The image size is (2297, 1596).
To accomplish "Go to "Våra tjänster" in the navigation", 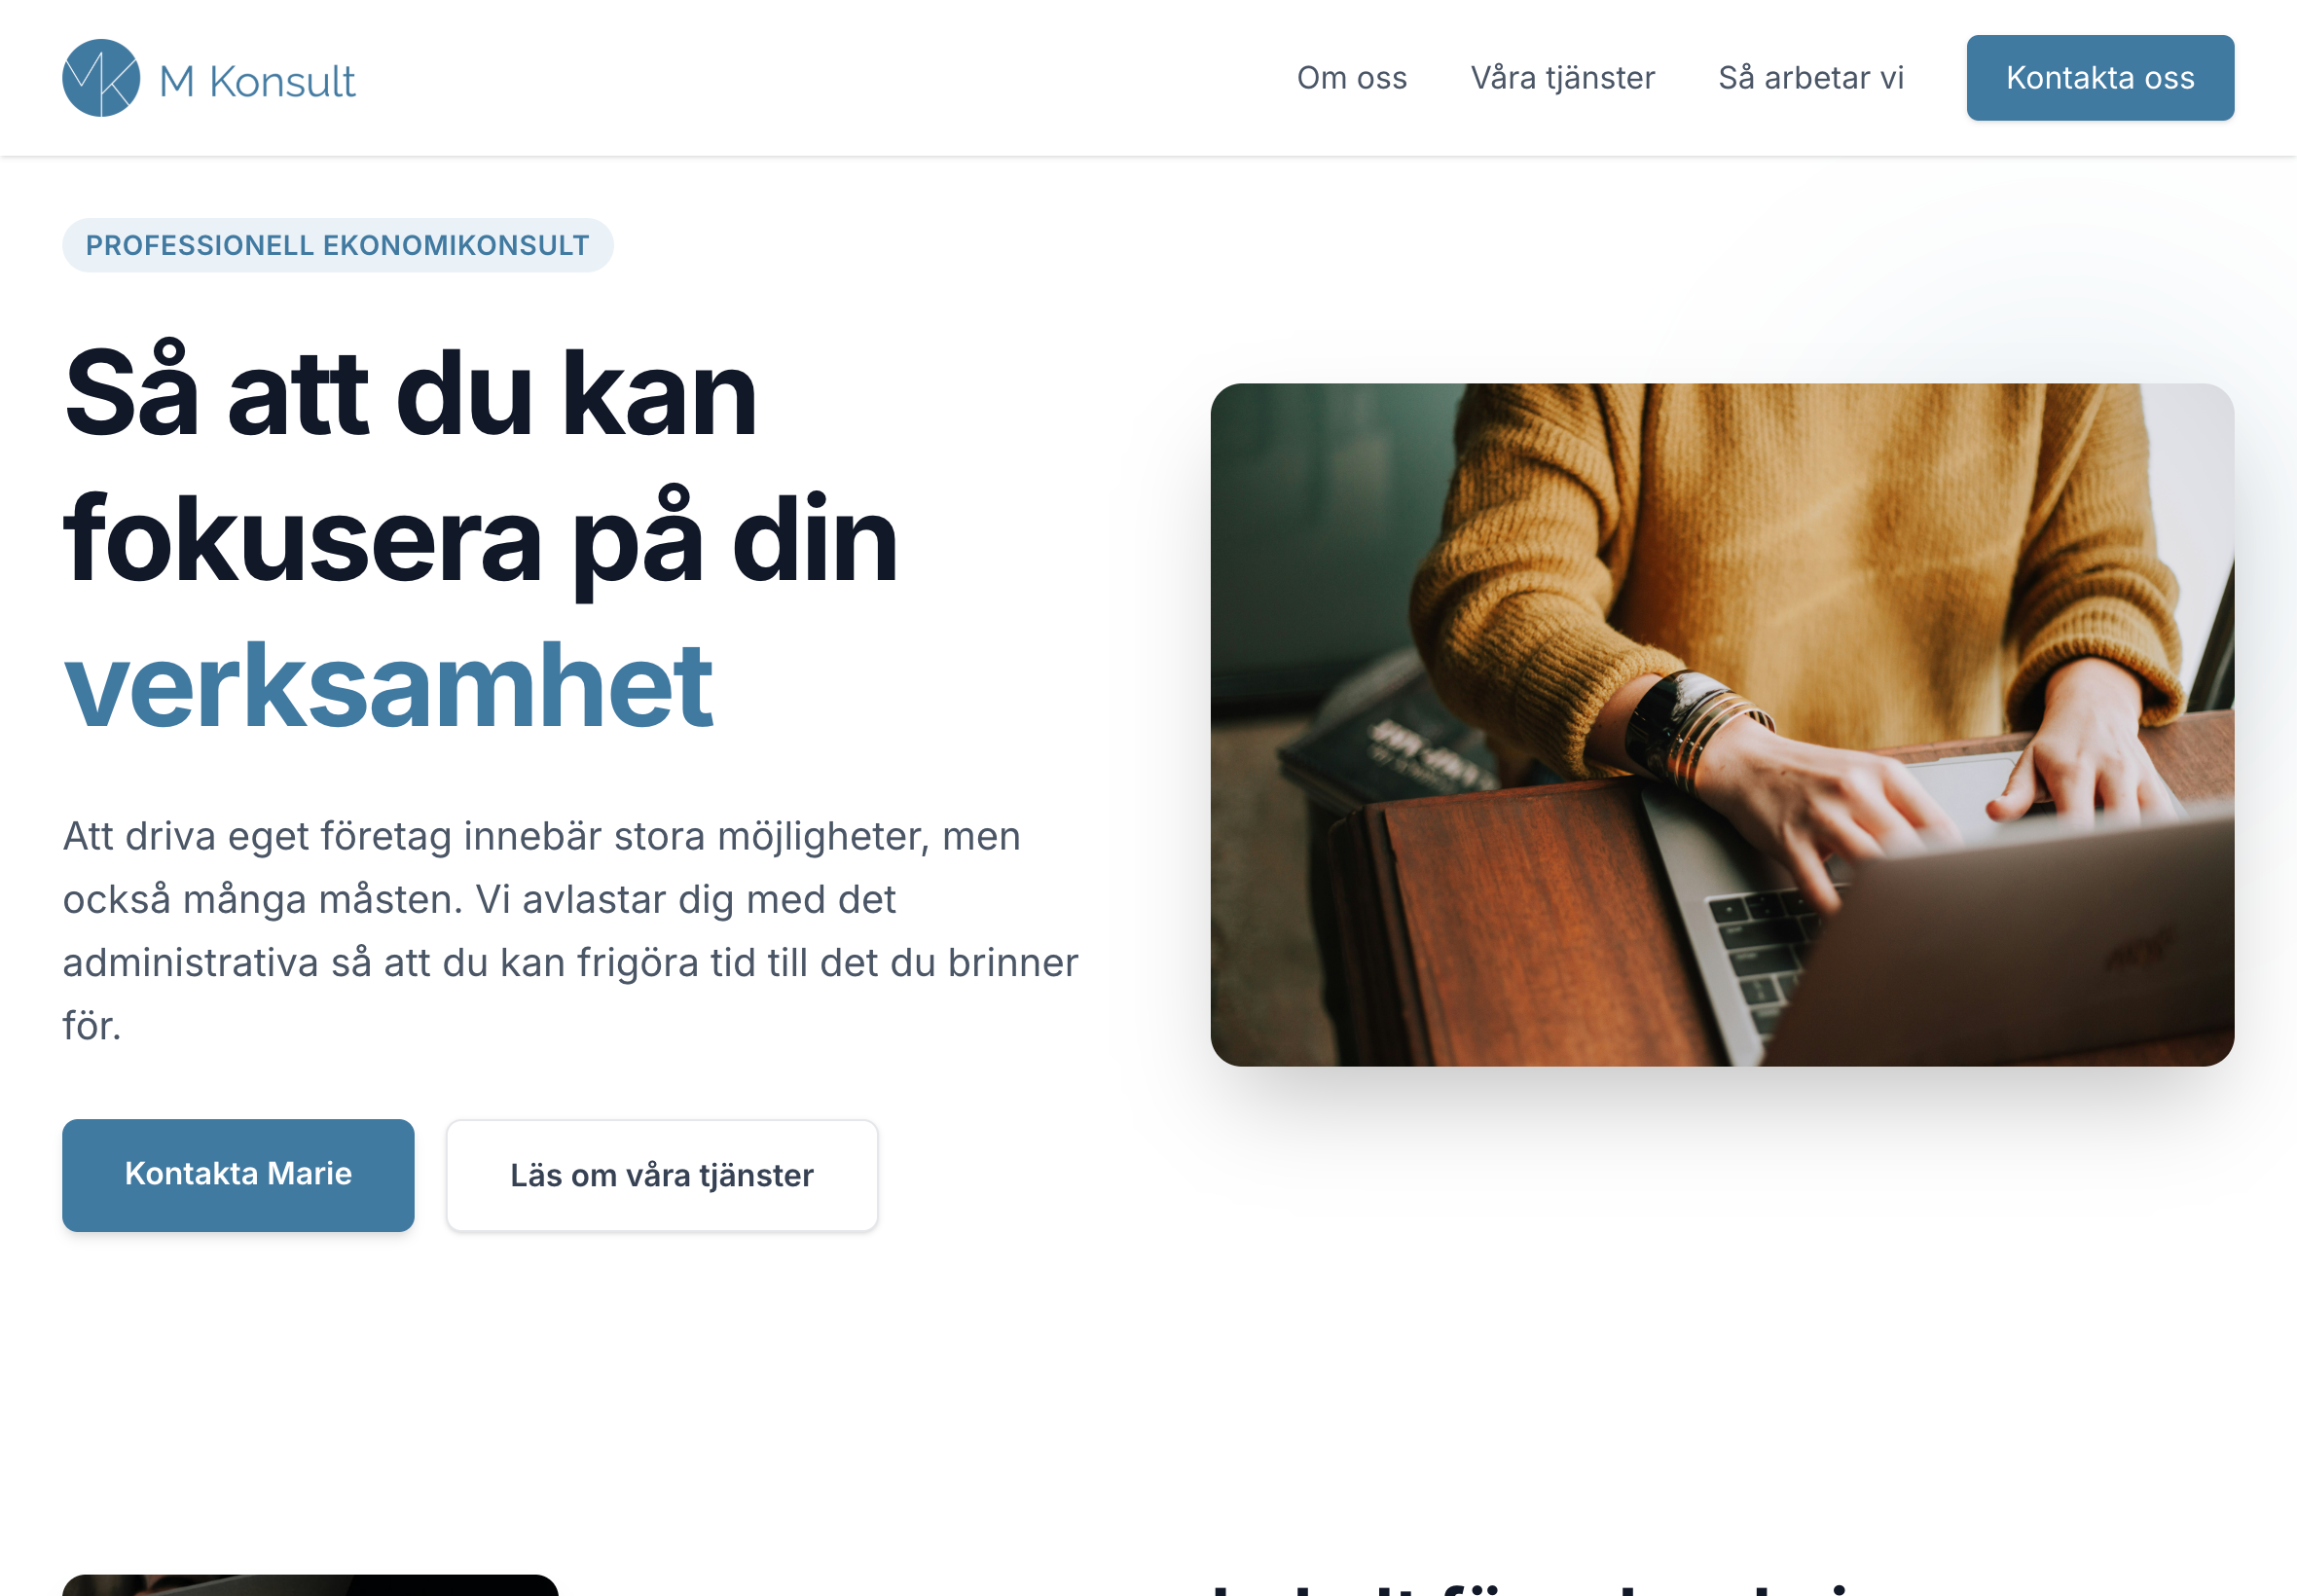I will click(1563, 78).
